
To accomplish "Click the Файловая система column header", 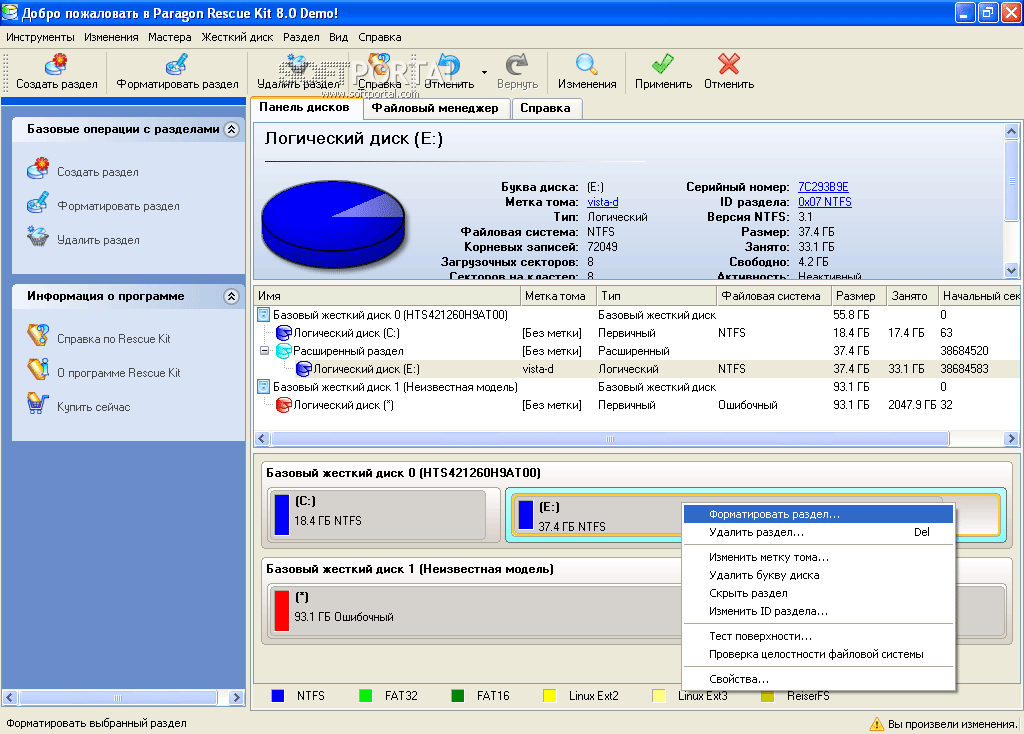I will (x=773, y=296).
